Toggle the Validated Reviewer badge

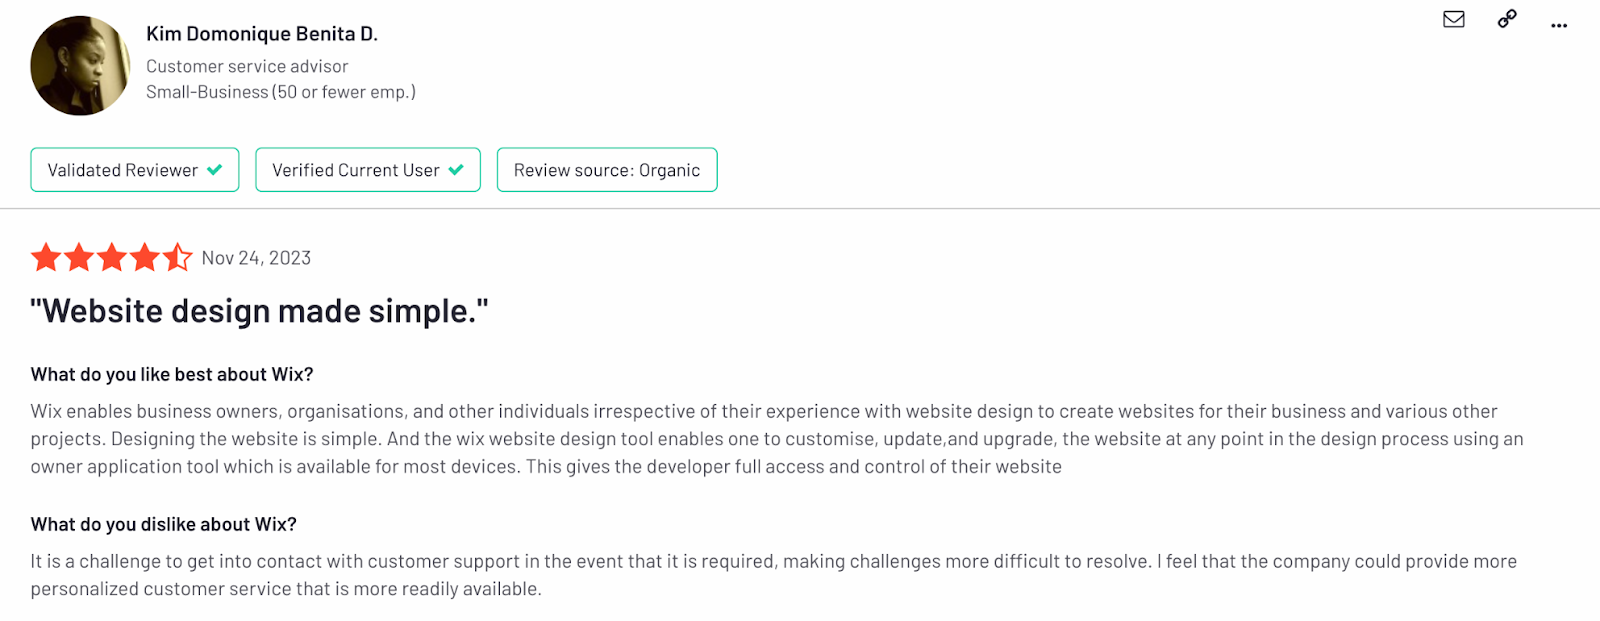point(134,169)
